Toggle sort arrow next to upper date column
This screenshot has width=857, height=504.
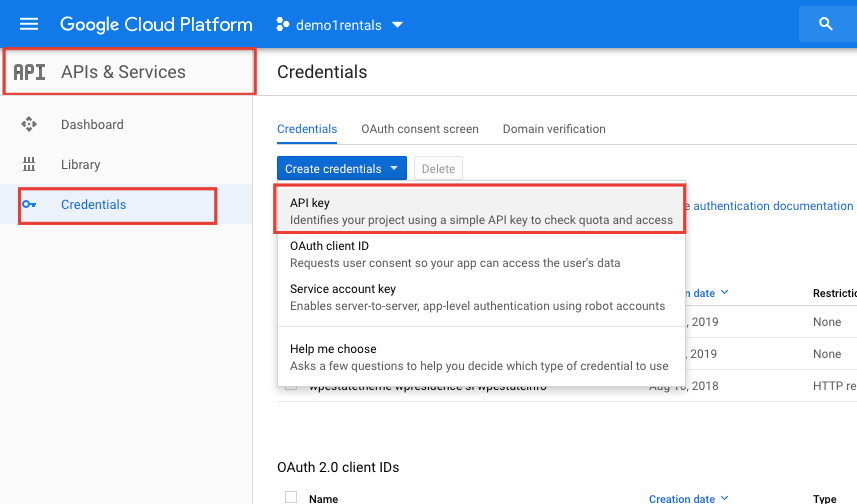click(725, 292)
